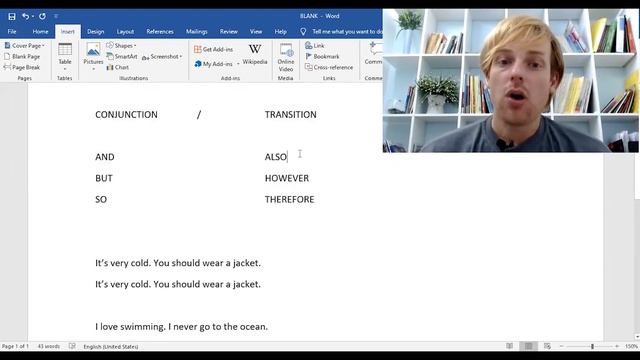Open the References tab
Image resolution: width=640 pixels, height=360 pixels.
[160, 31]
